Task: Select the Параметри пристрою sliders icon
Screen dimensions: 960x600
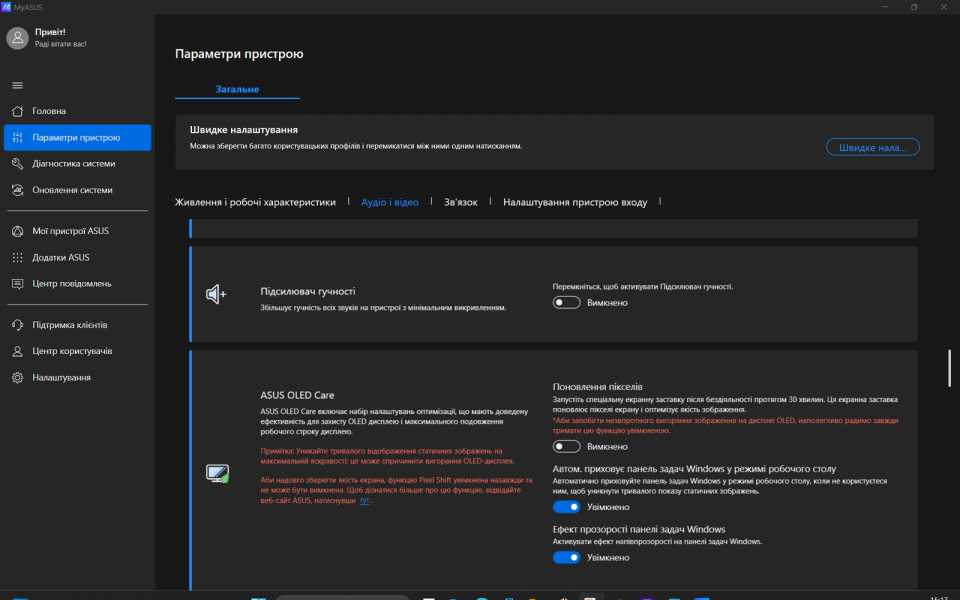Action: (17, 138)
